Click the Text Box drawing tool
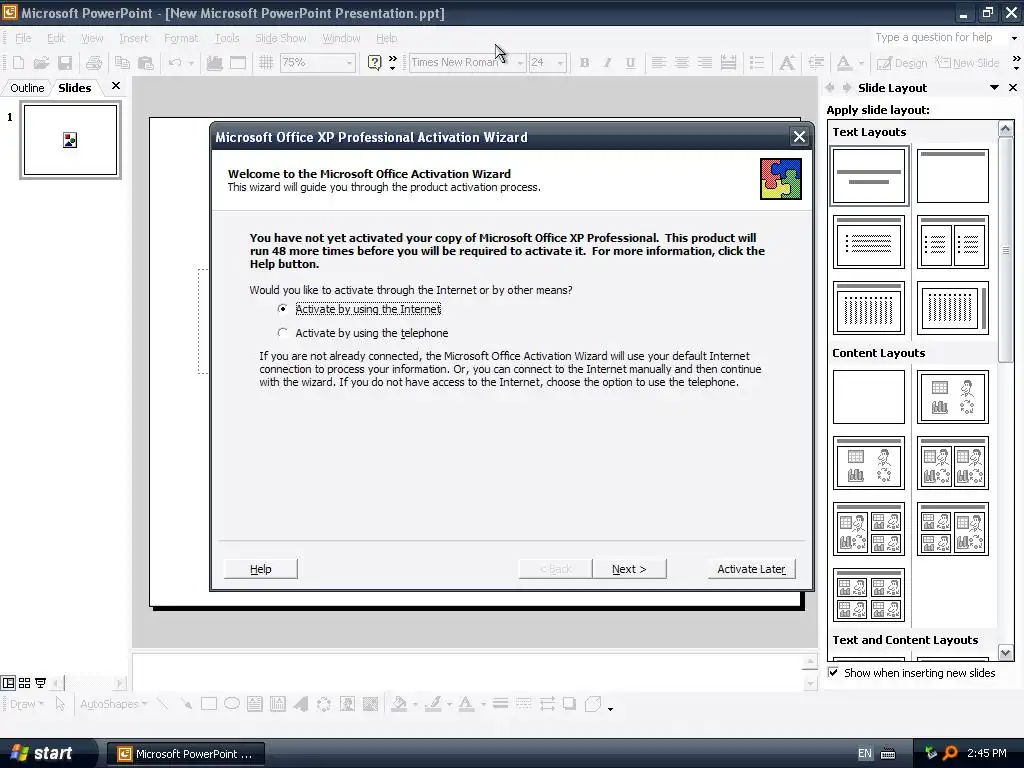1024x768 pixels. point(255,704)
